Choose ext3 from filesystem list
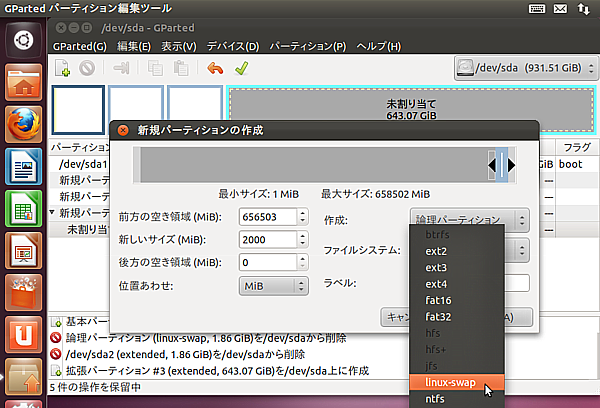Viewport: 600px width, 408px height. tap(457, 268)
